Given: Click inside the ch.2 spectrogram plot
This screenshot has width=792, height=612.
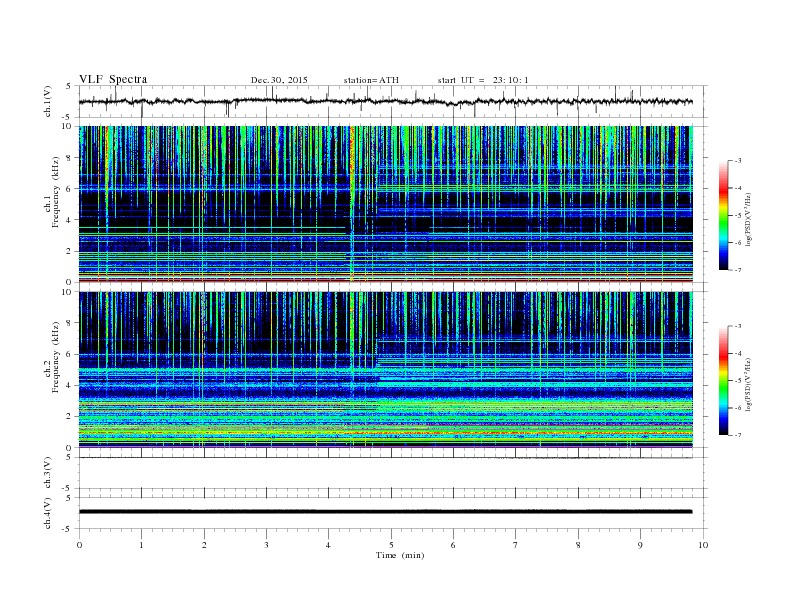Looking at the screenshot, I should pyautogui.click(x=386, y=370).
